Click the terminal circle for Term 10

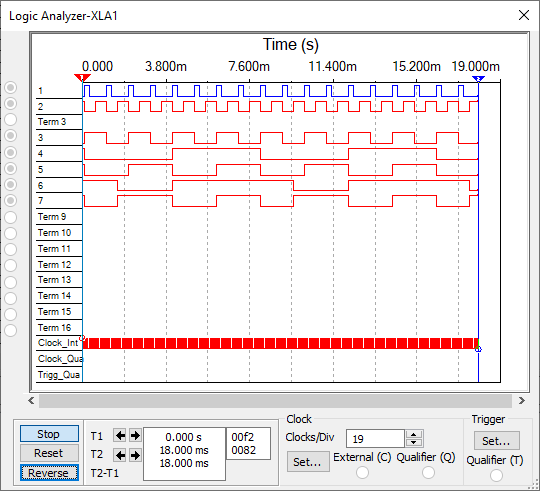11,233
